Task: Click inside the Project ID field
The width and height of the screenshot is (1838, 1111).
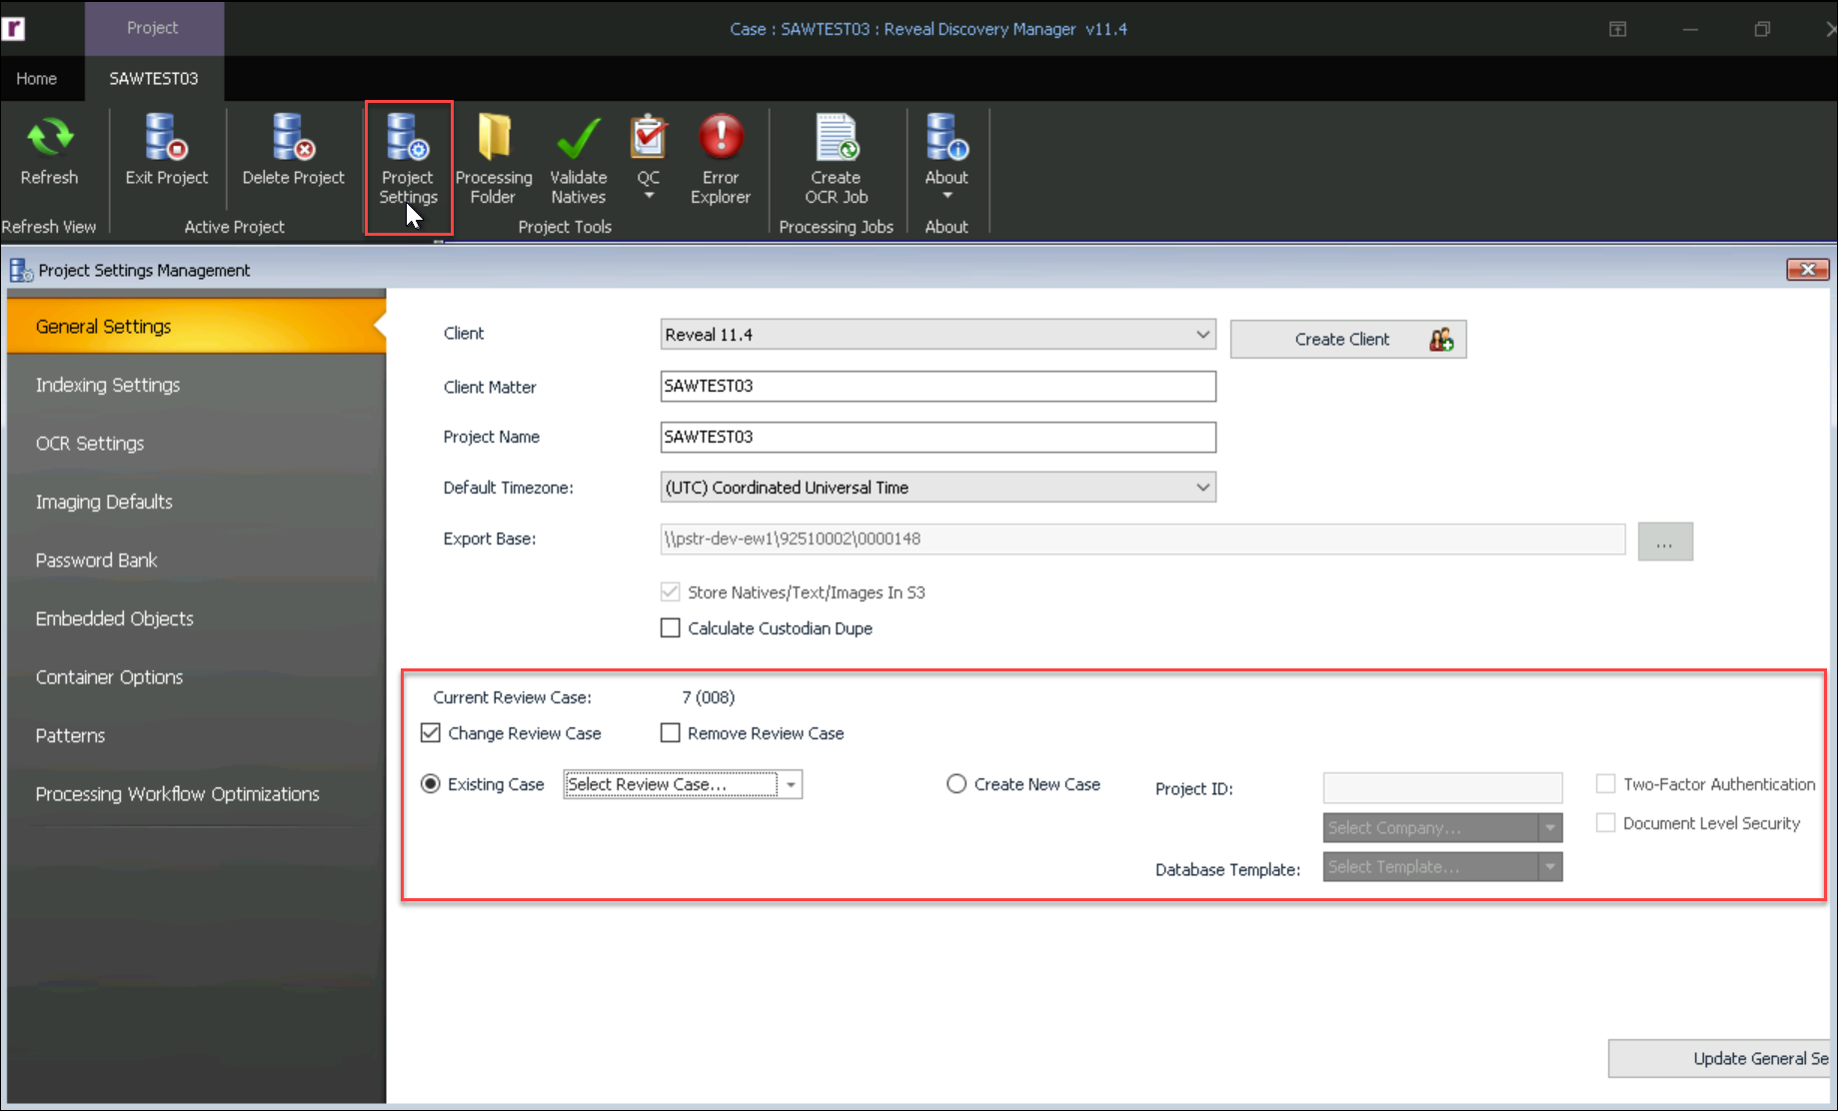Action: 1441,788
